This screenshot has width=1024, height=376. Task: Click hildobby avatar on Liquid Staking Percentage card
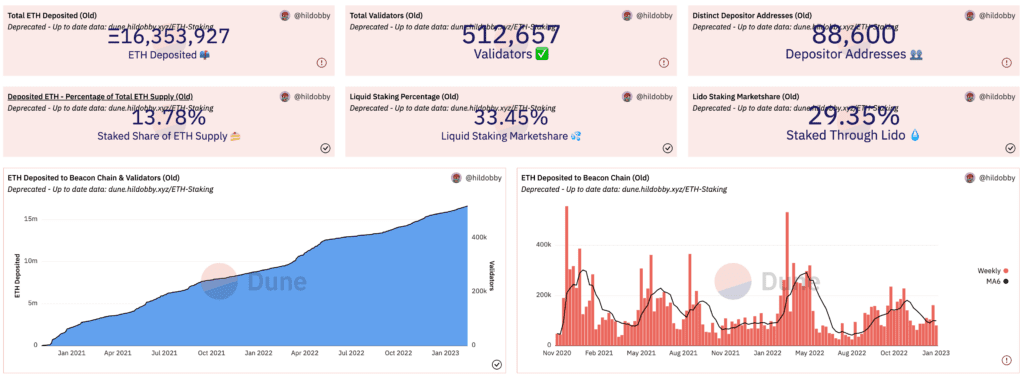tap(627, 97)
